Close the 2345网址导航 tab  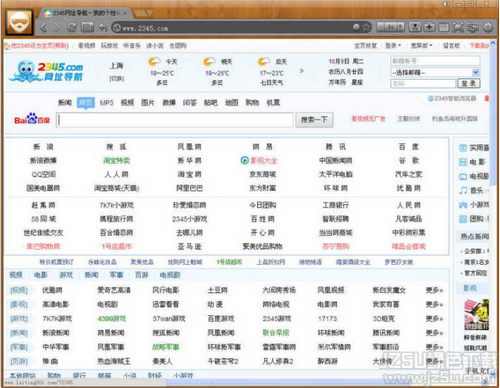(x=125, y=13)
